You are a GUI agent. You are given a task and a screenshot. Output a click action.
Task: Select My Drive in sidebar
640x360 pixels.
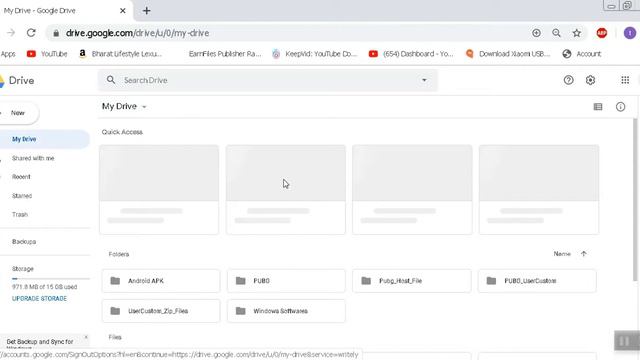pyautogui.click(x=43, y=139)
